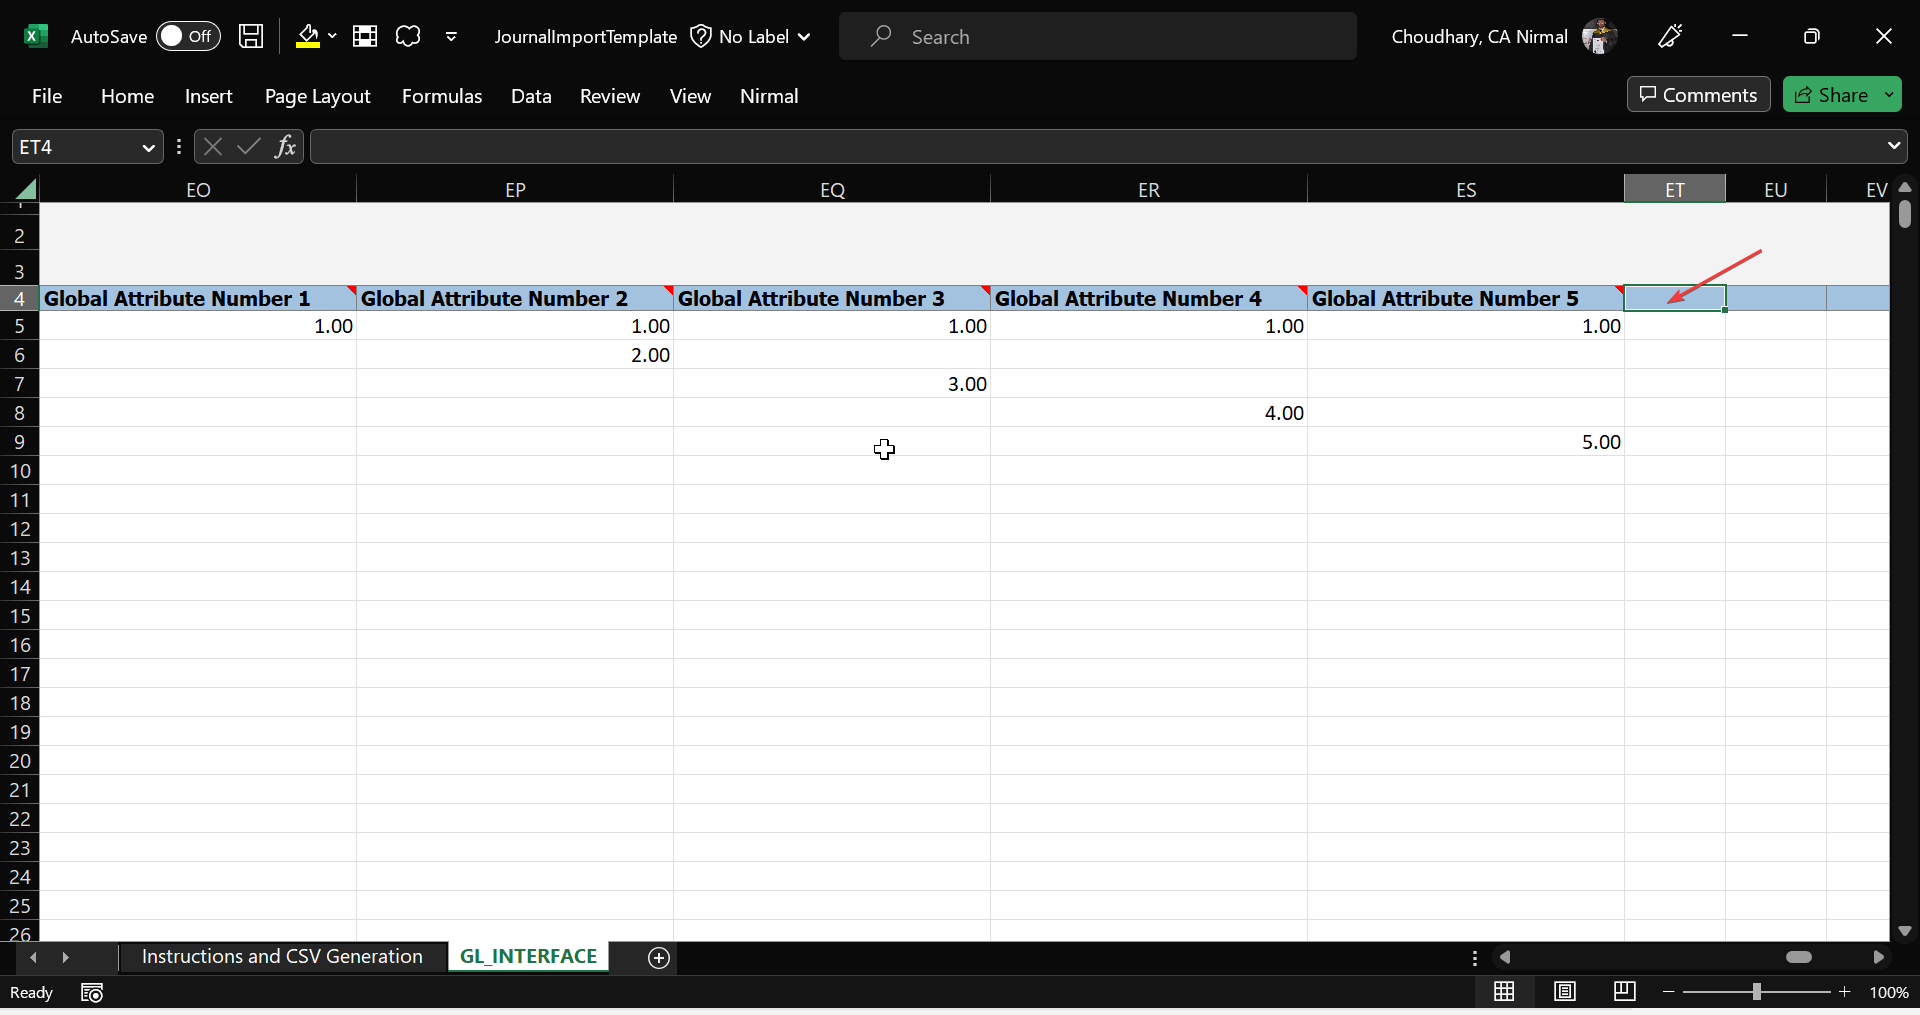Click the sensitivity label shield icon
Viewport: 1920px width, 1015px height.
coord(701,36)
